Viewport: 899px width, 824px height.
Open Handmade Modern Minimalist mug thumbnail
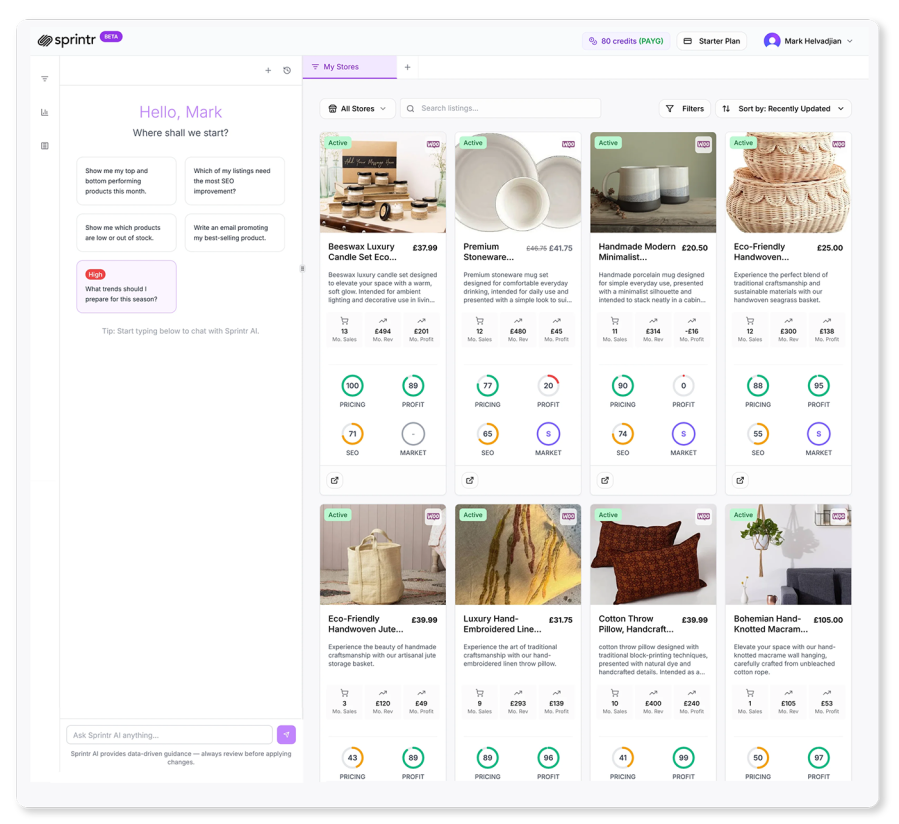653,182
